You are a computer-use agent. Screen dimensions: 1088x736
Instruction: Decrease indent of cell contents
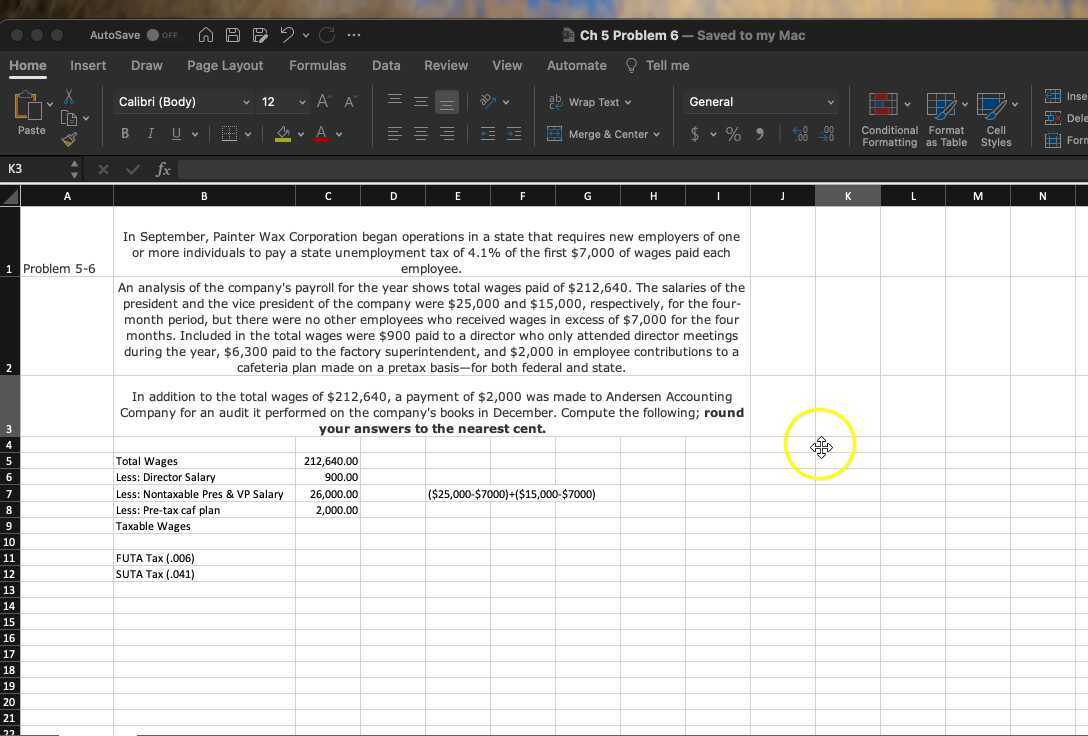[488, 134]
